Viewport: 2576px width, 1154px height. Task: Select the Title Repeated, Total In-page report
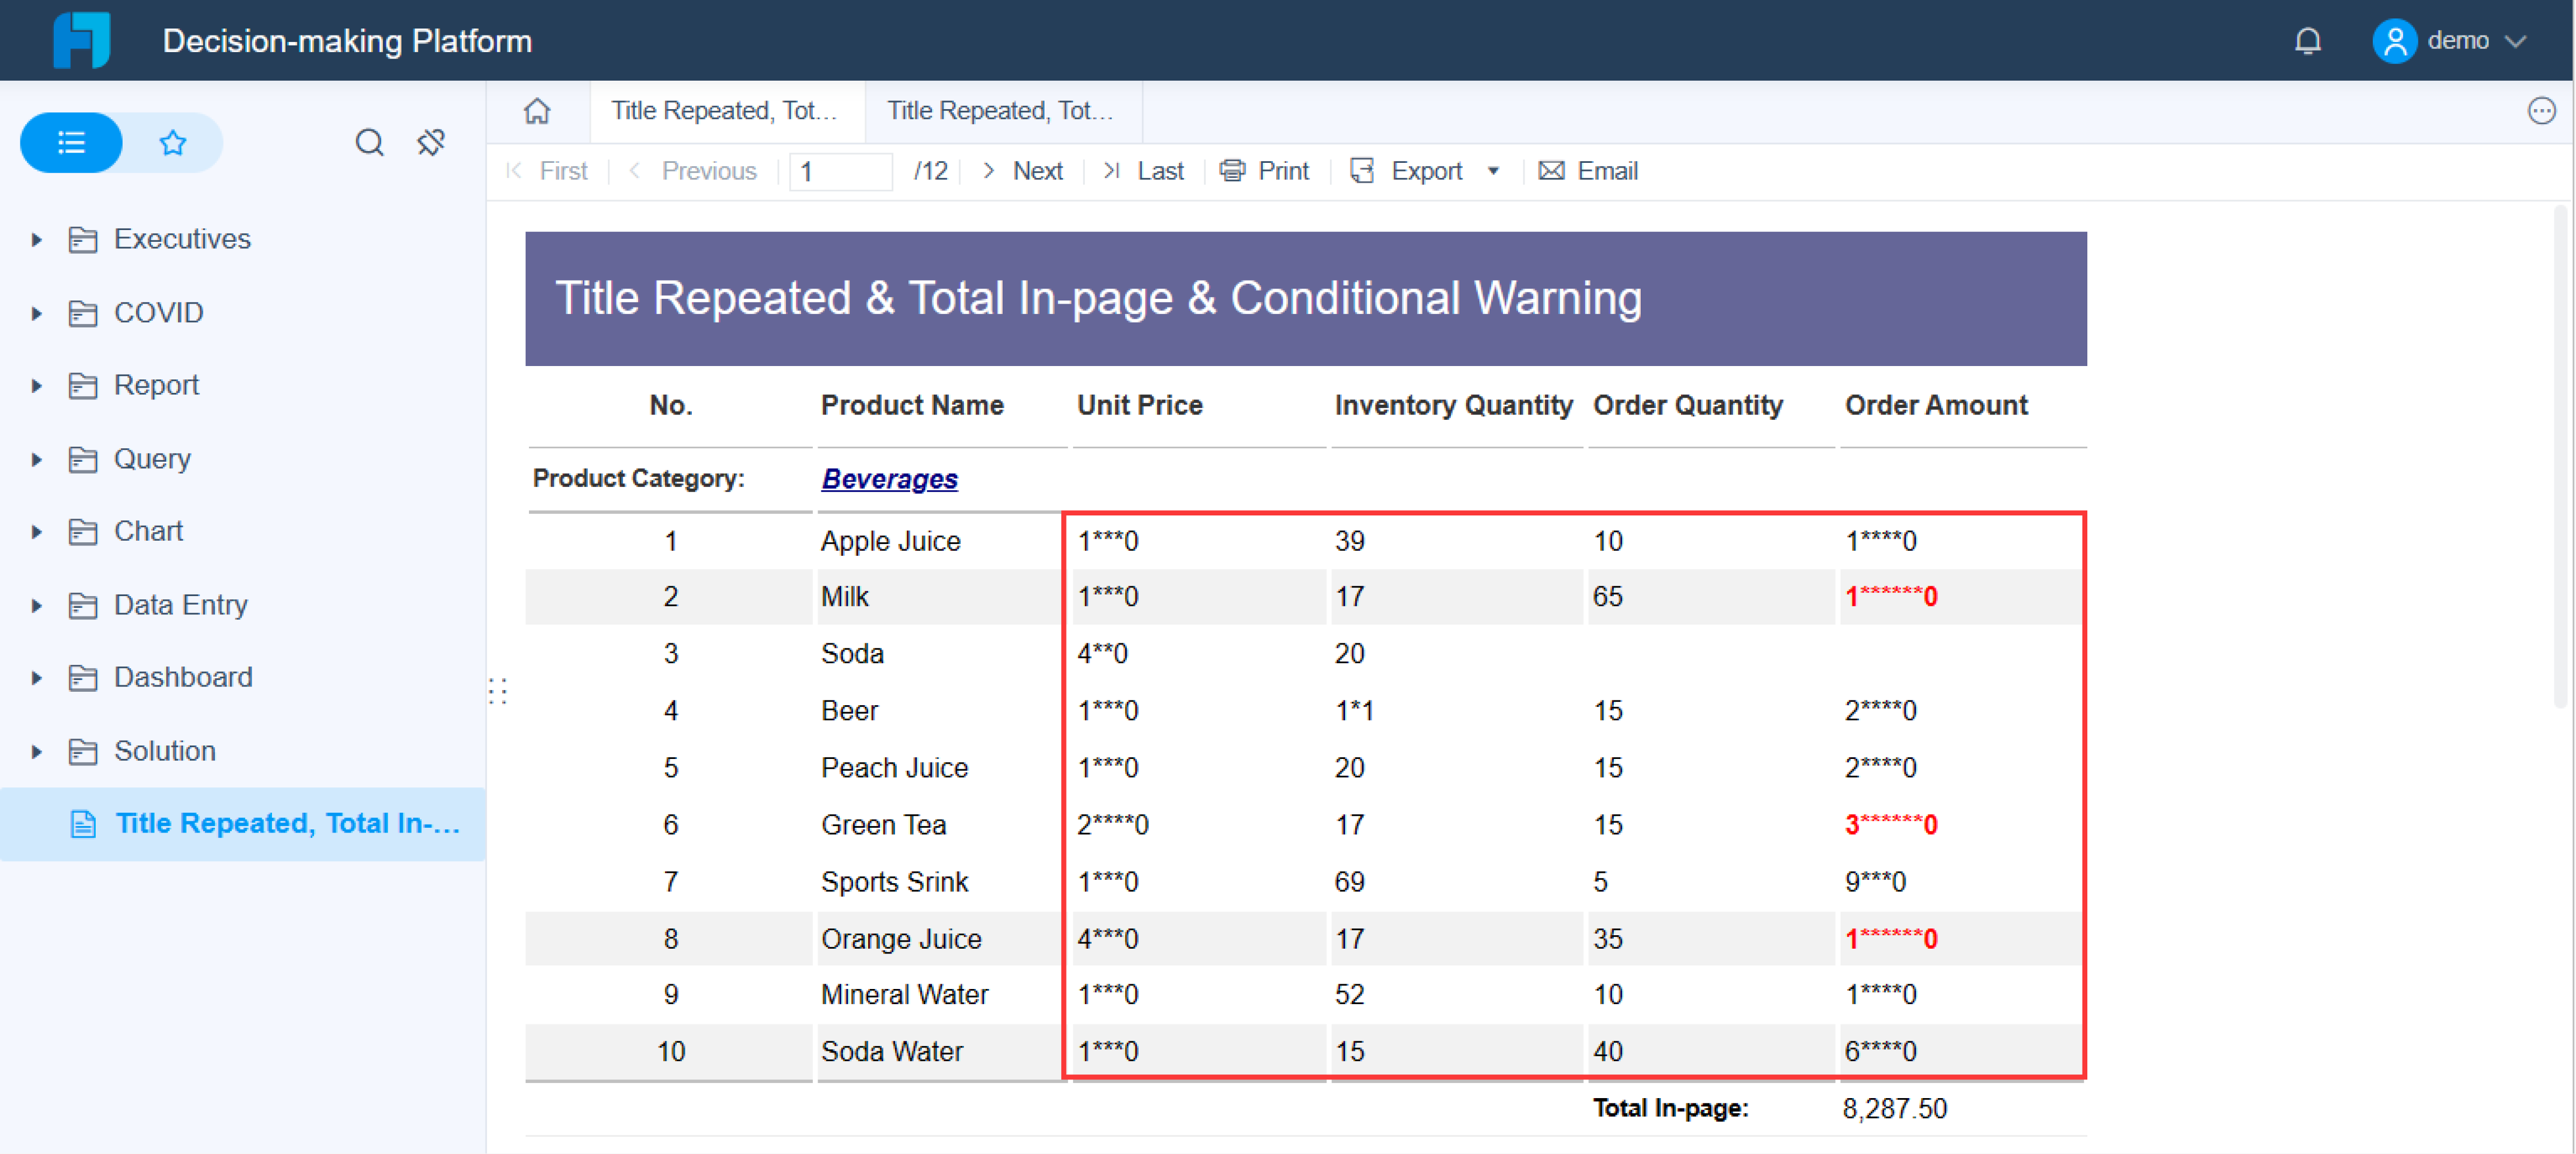point(286,823)
